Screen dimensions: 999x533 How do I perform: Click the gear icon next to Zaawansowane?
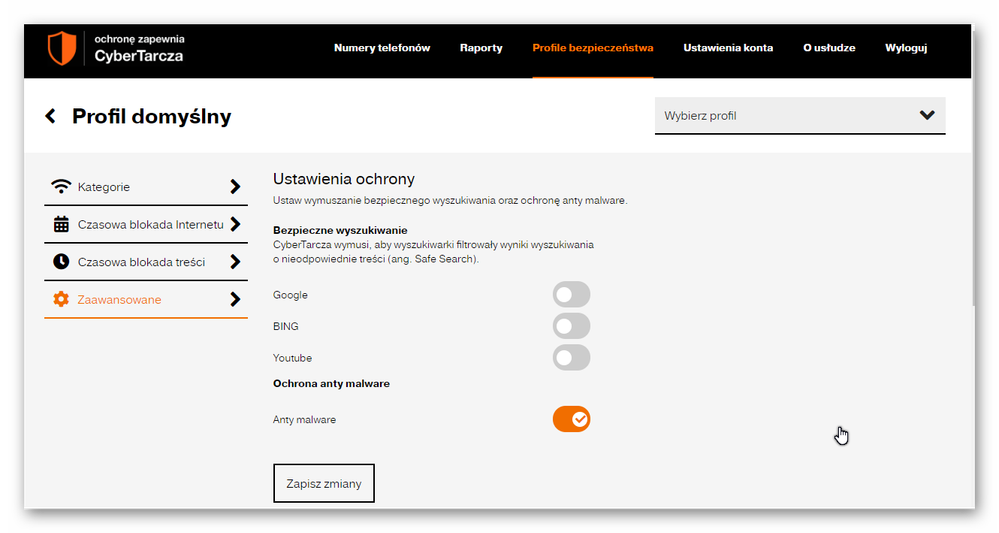pos(62,299)
